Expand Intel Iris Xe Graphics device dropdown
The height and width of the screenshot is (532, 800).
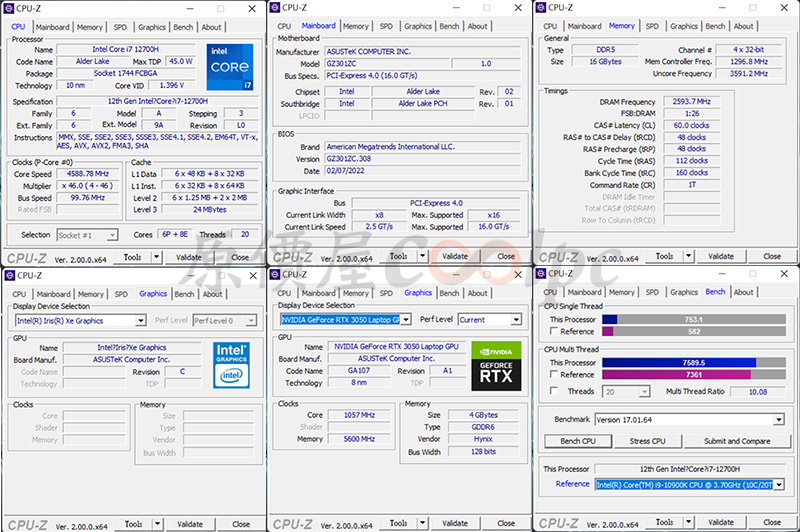coord(140,321)
